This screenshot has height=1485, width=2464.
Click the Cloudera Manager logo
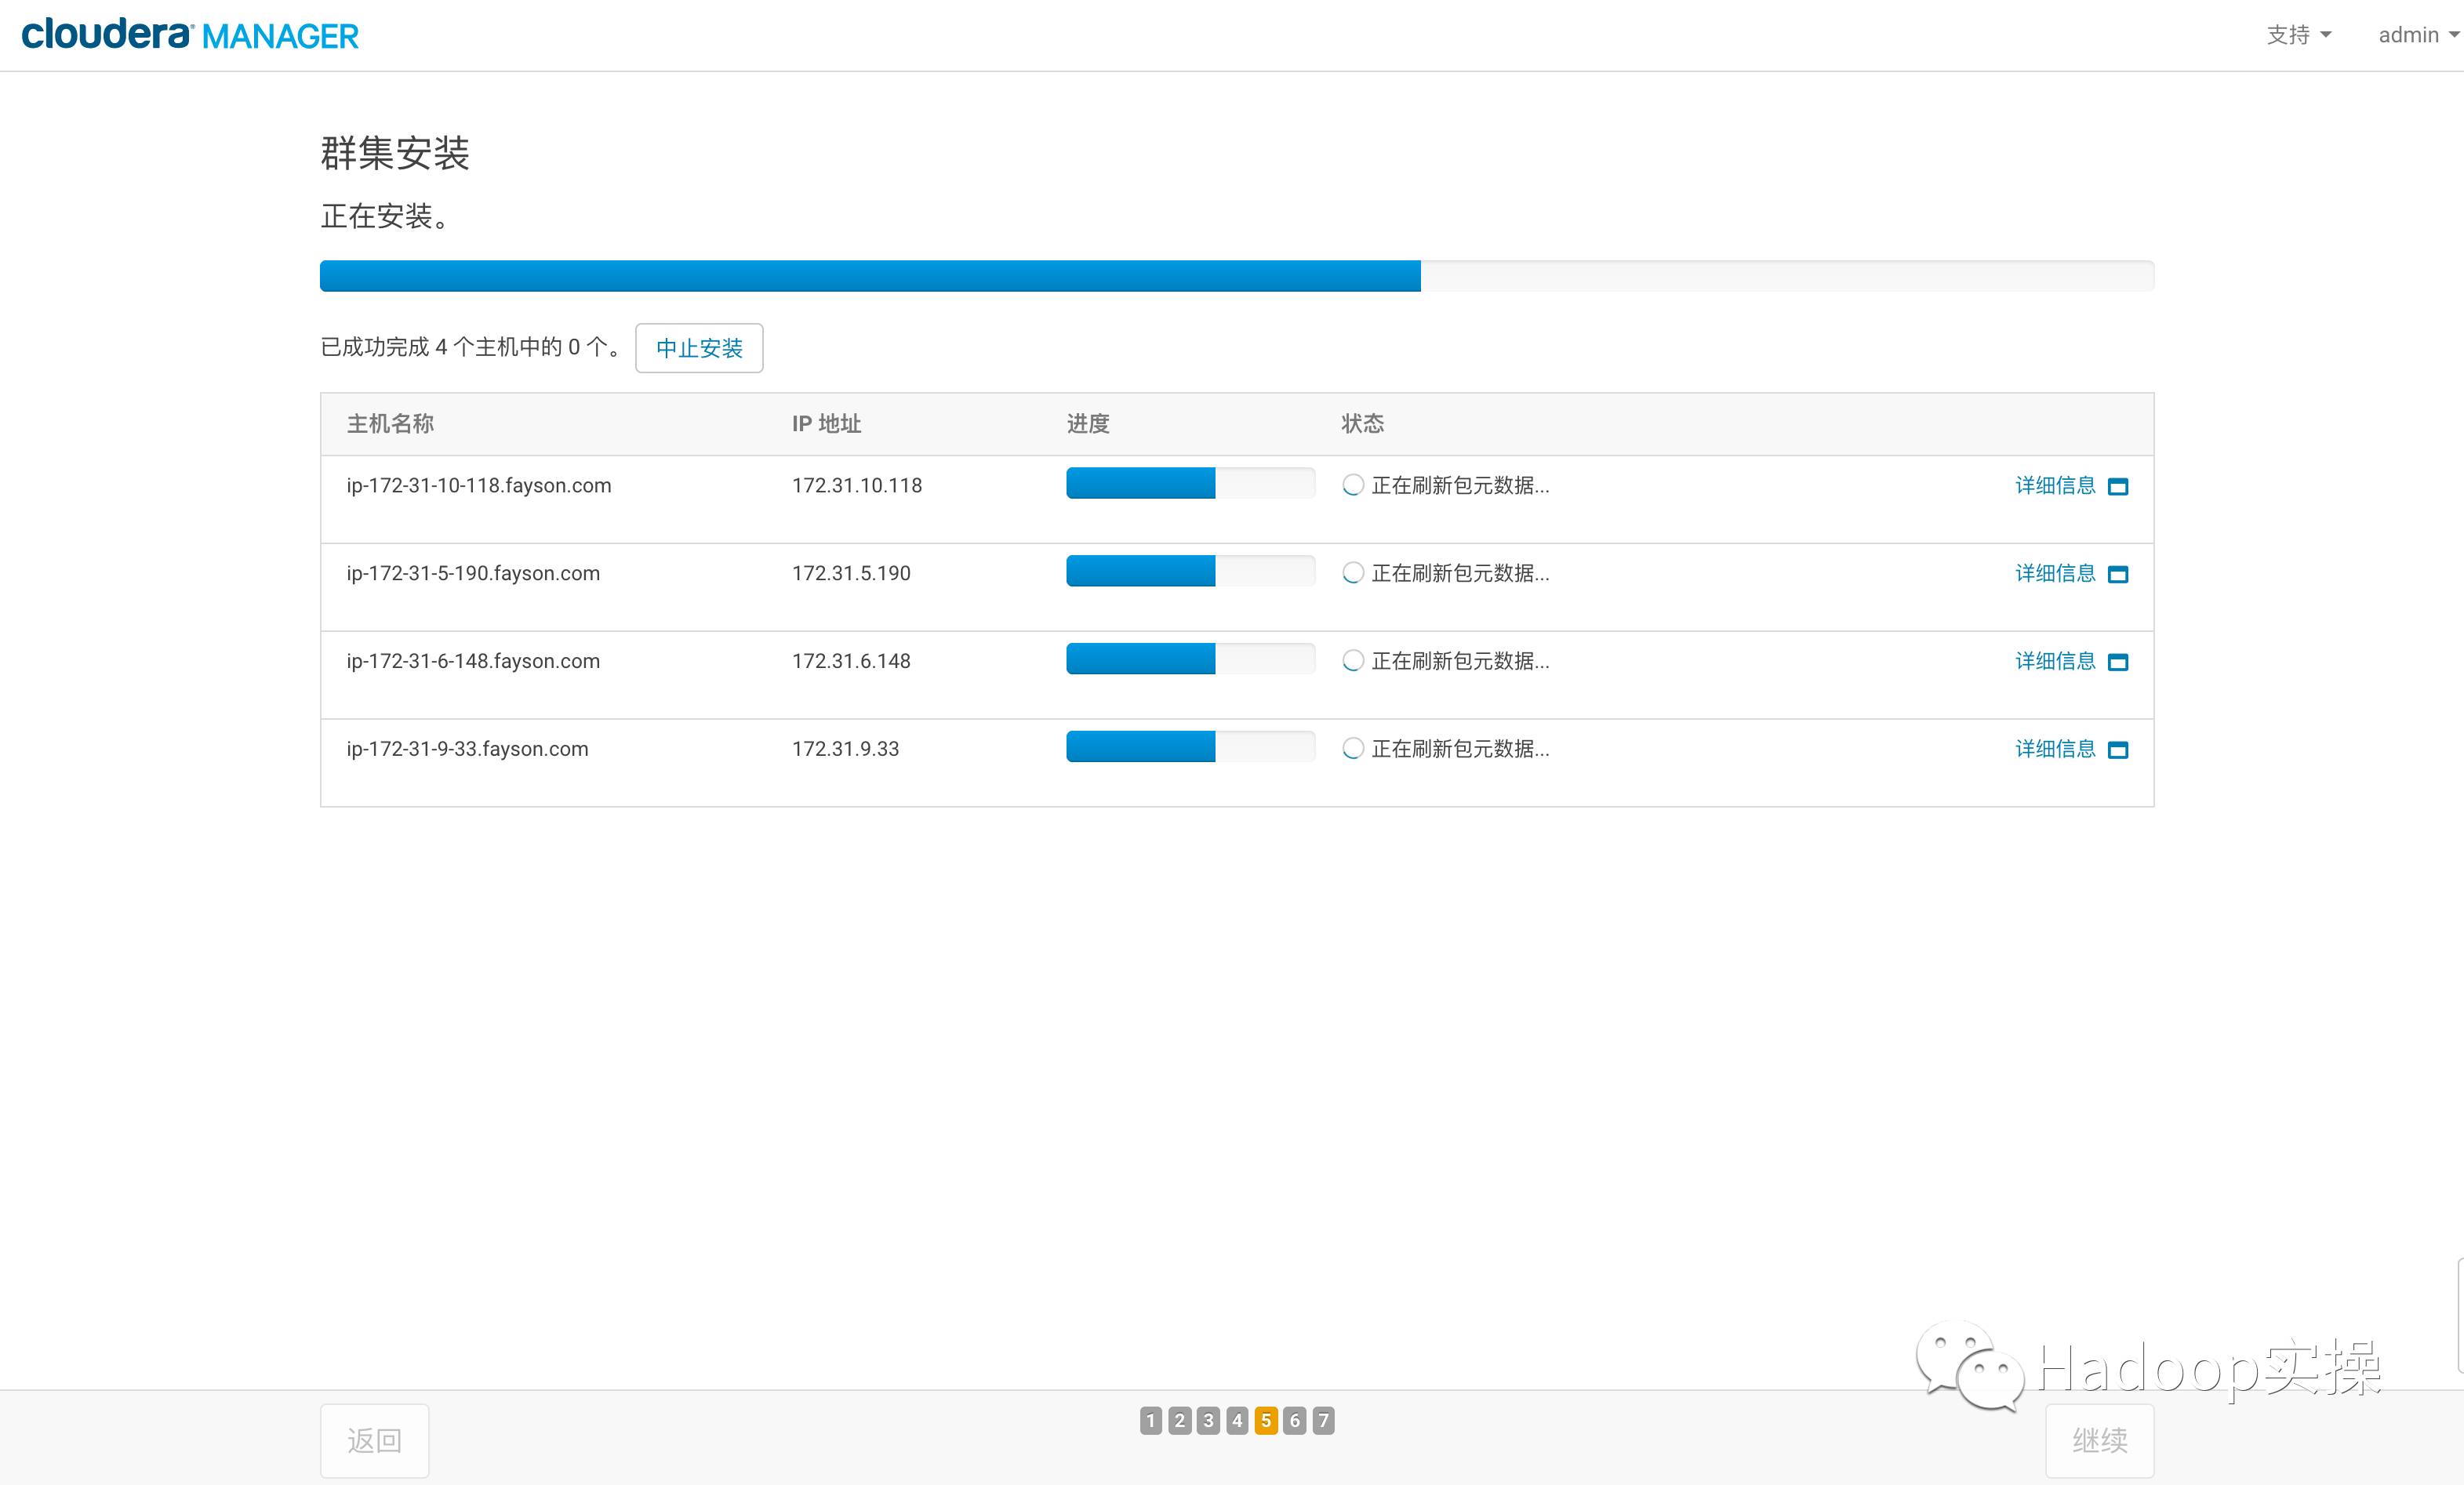point(190,35)
